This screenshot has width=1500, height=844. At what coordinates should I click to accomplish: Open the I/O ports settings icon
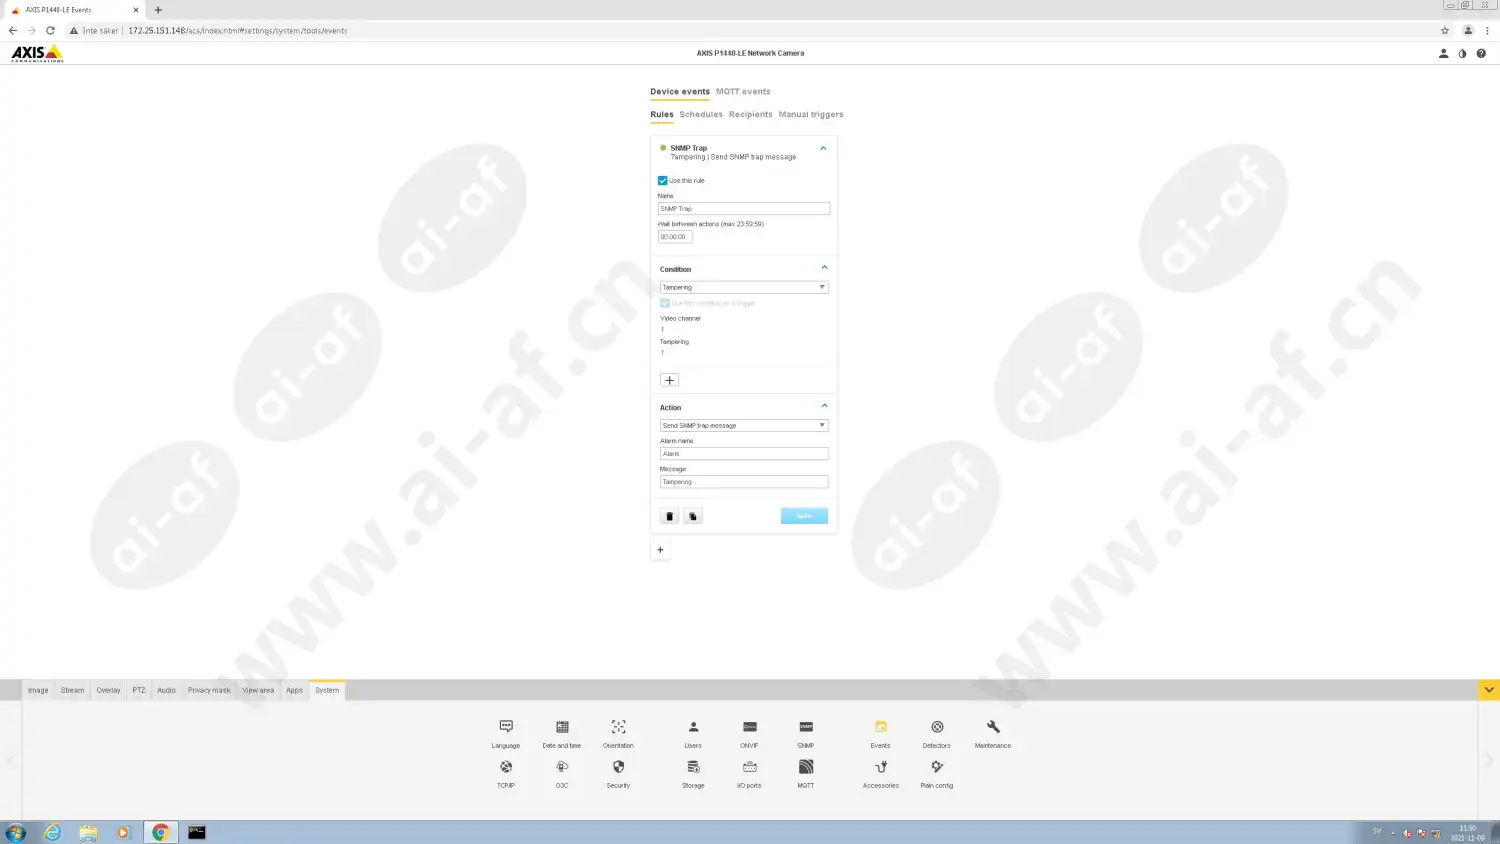(x=749, y=767)
